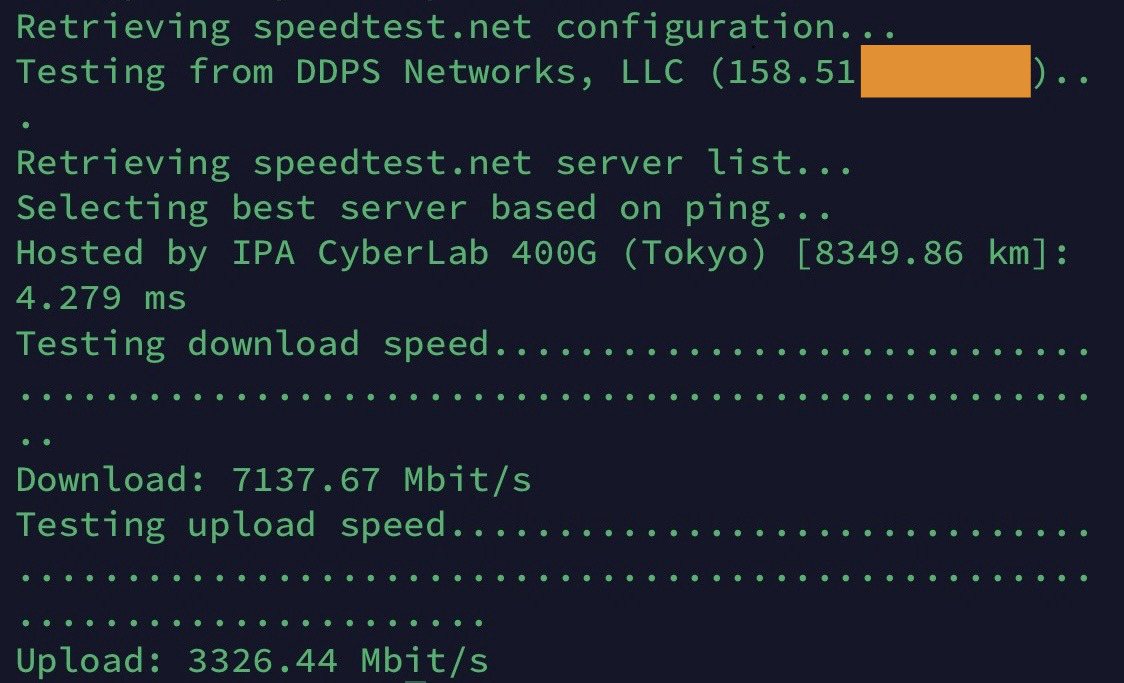Click the "4.279 ms" ping result
1124x683 pixels.
tap(101, 298)
